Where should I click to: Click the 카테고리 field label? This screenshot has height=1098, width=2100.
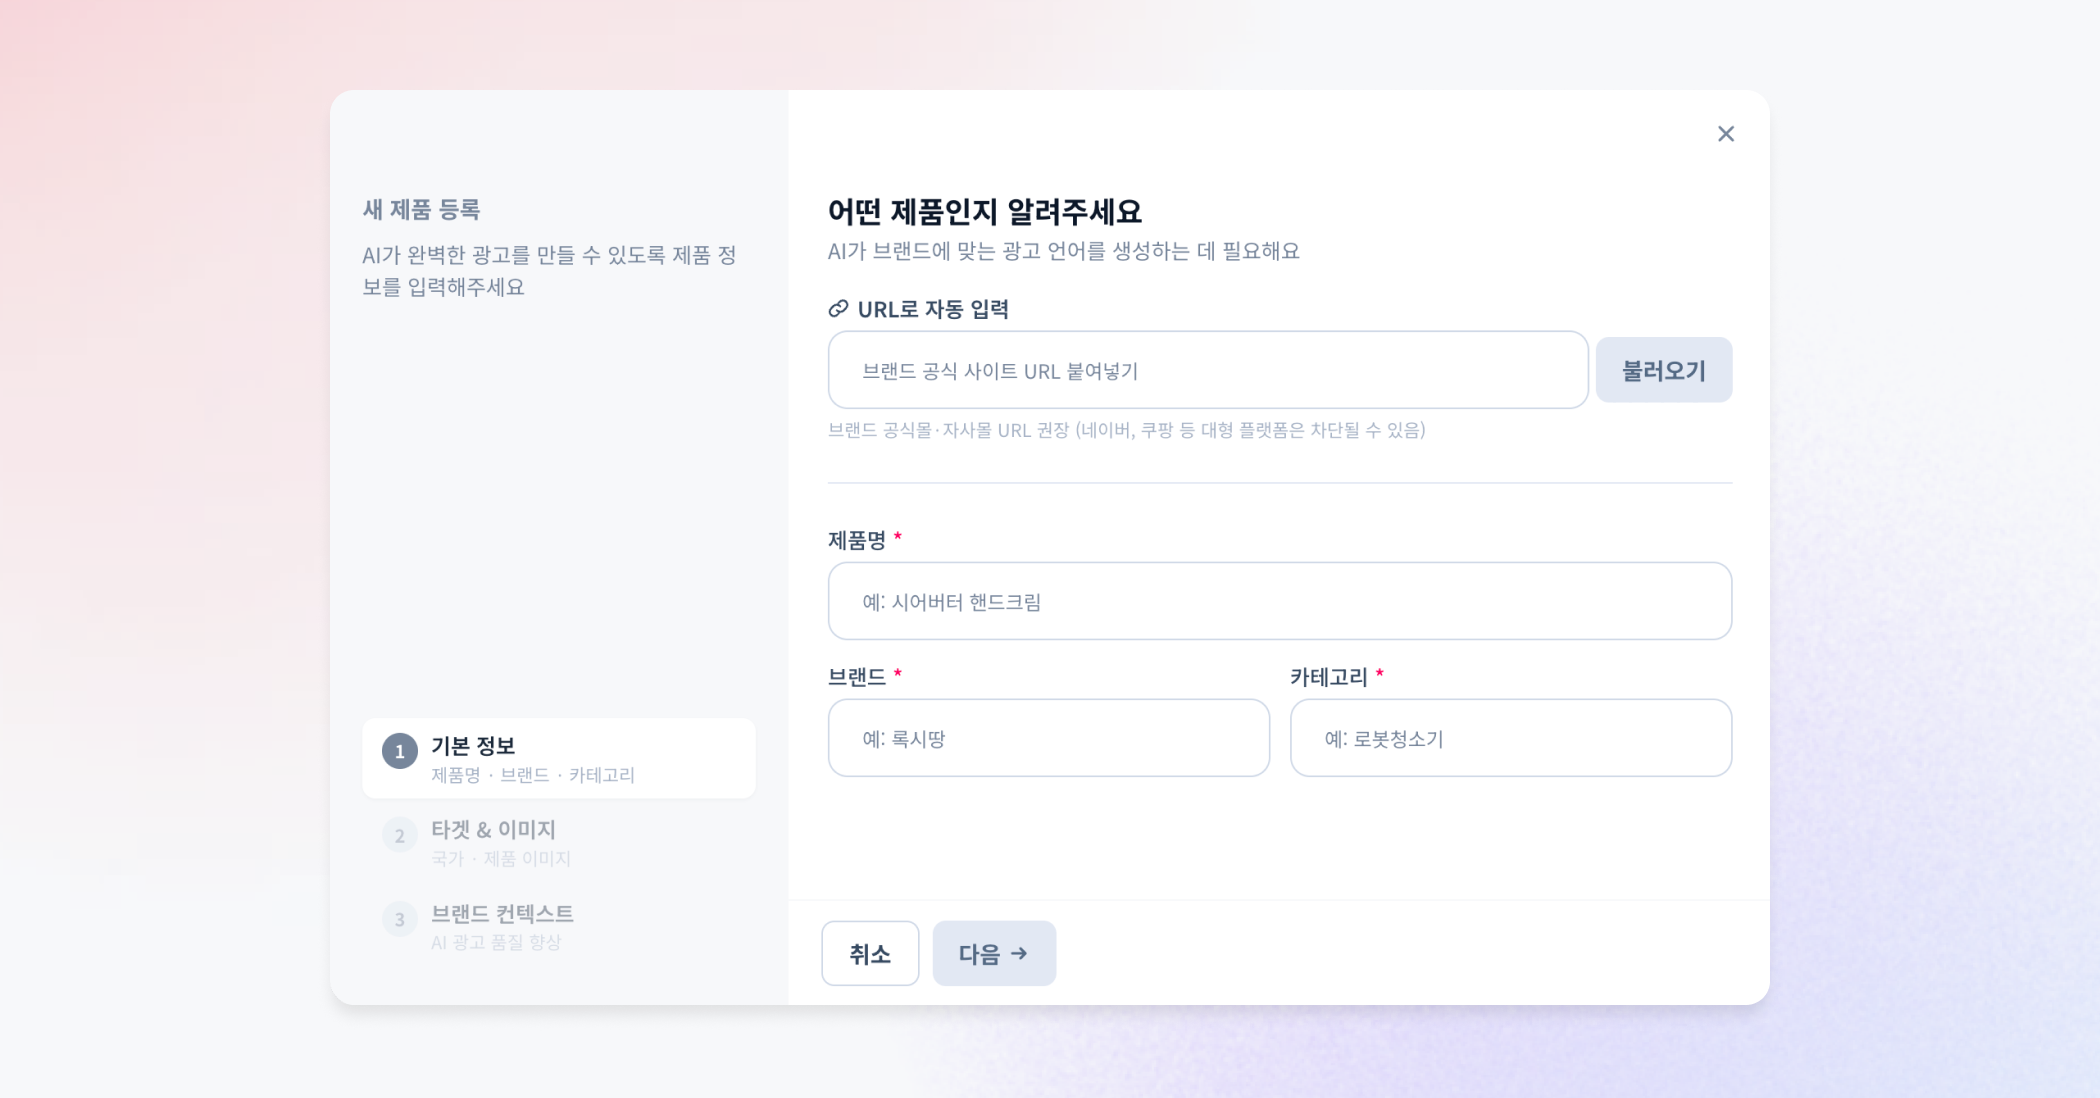[x=1328, y=677]
